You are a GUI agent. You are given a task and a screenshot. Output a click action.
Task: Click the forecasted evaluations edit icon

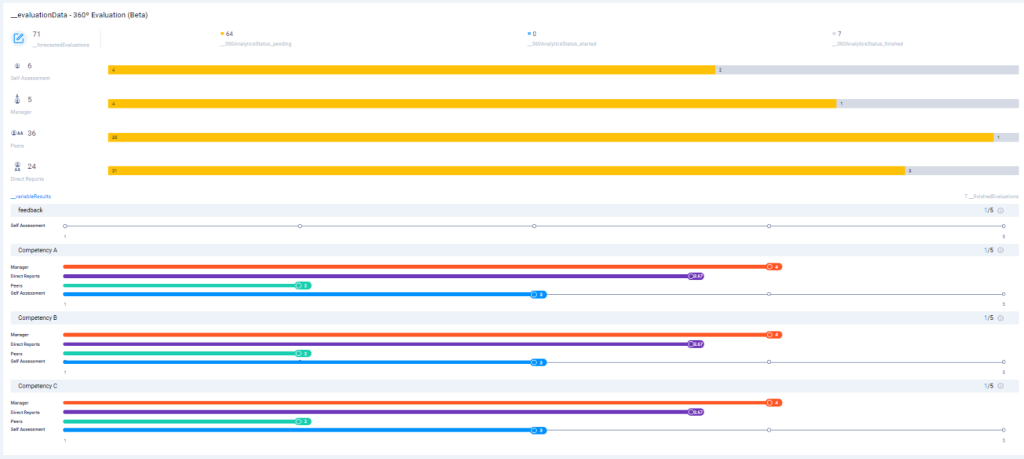(19, 38)
